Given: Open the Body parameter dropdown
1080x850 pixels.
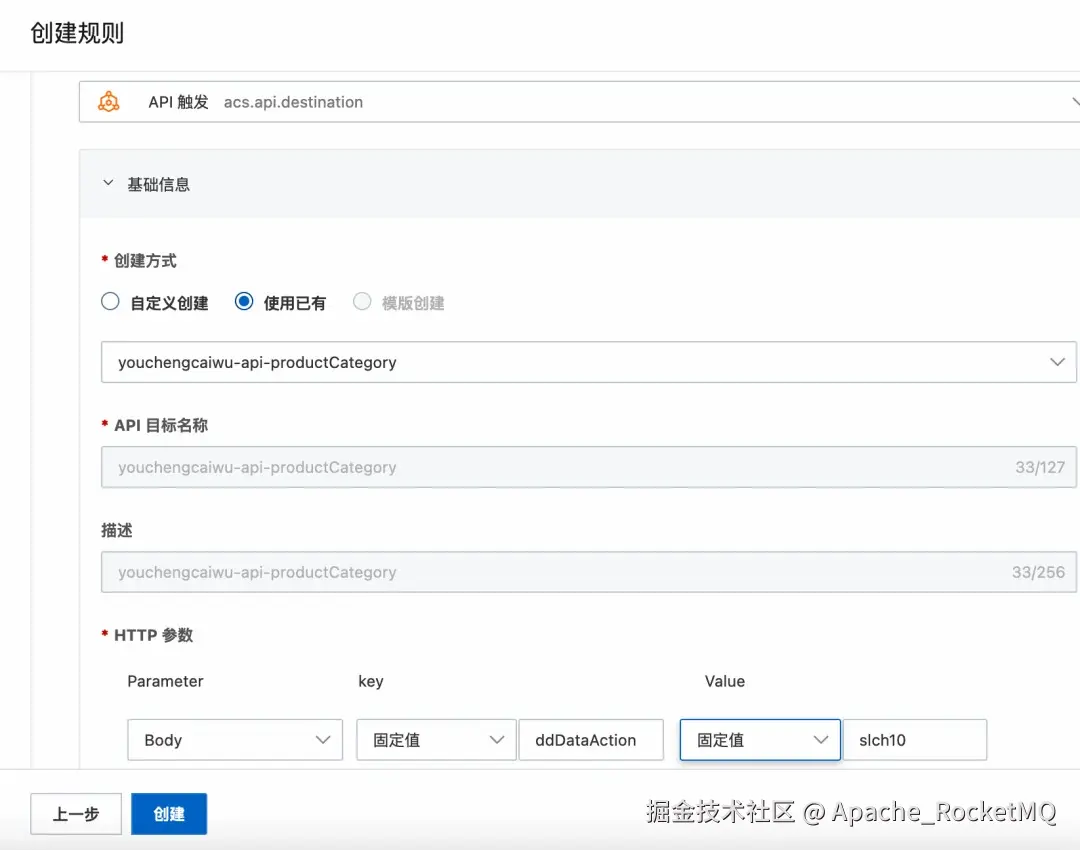Looking at the screenshot, I should click(x=235, y=740).
